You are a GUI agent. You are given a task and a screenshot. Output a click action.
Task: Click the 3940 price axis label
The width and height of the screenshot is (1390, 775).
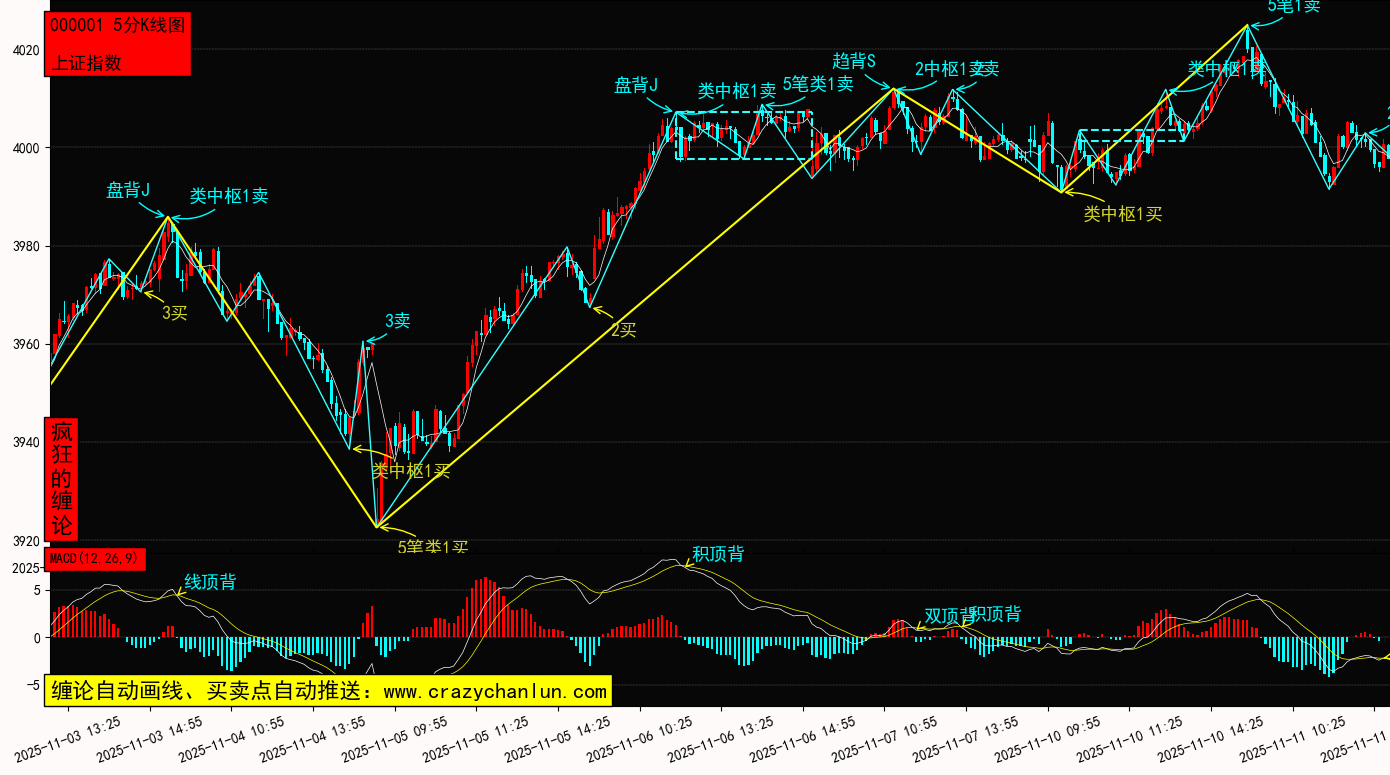click(x=26, y=443)
